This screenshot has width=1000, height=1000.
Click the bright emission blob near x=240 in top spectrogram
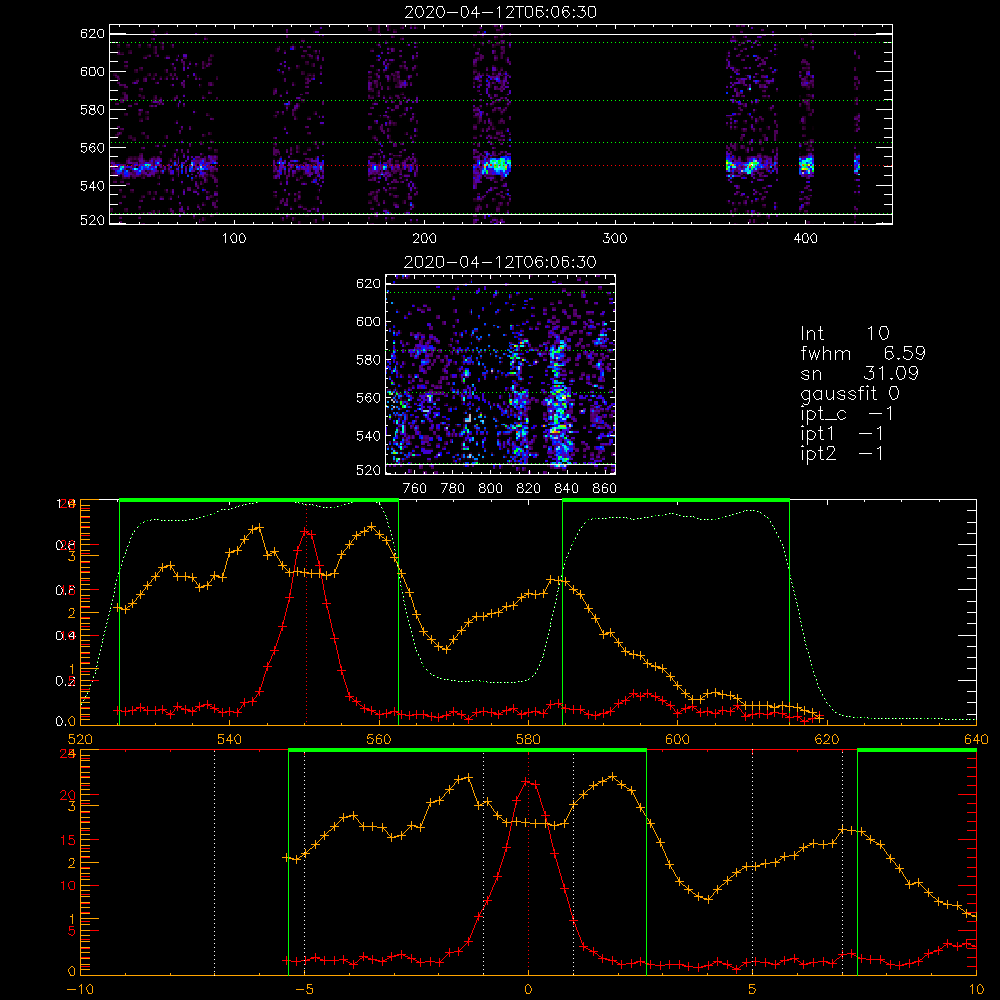(x=496, y=166)
